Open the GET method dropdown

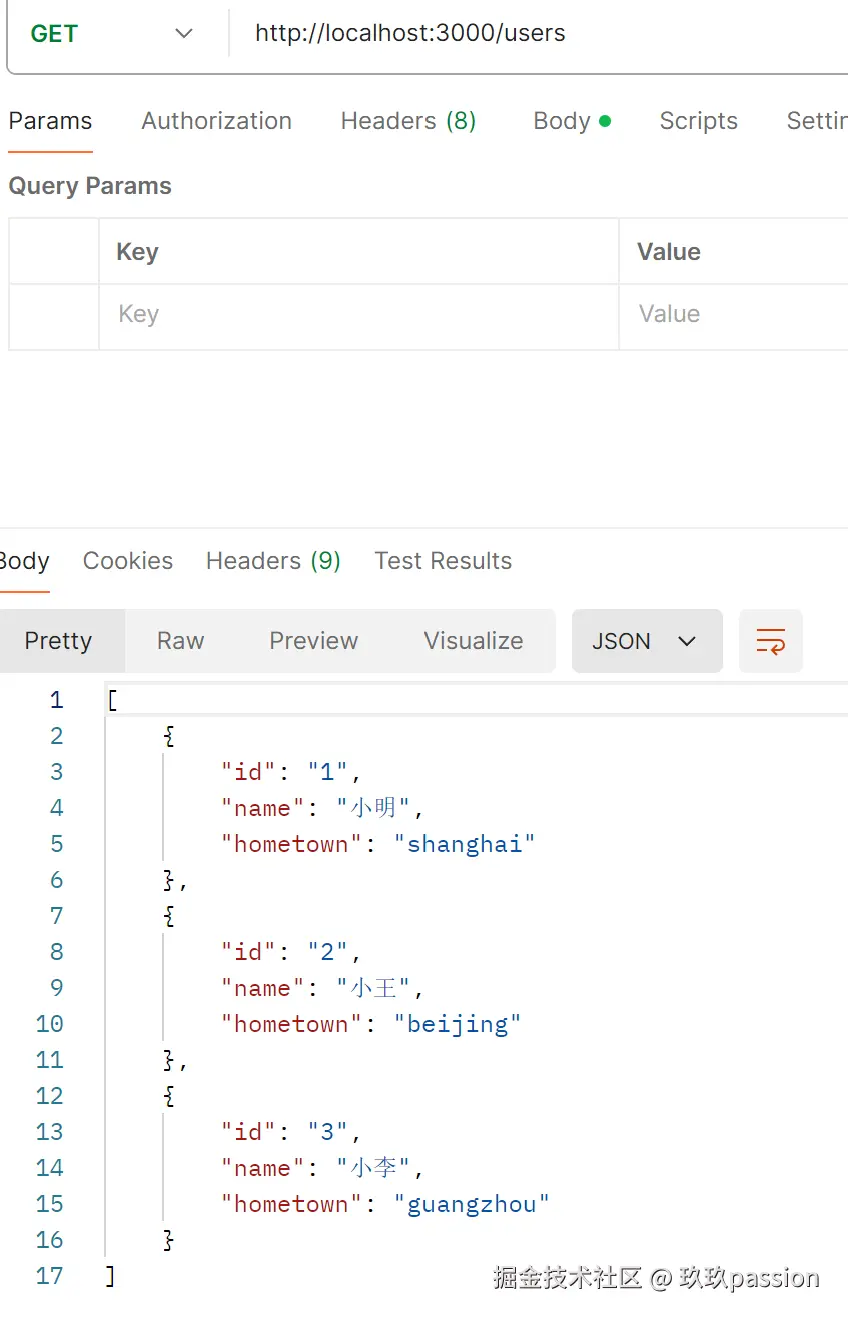(x=112, y=33)
